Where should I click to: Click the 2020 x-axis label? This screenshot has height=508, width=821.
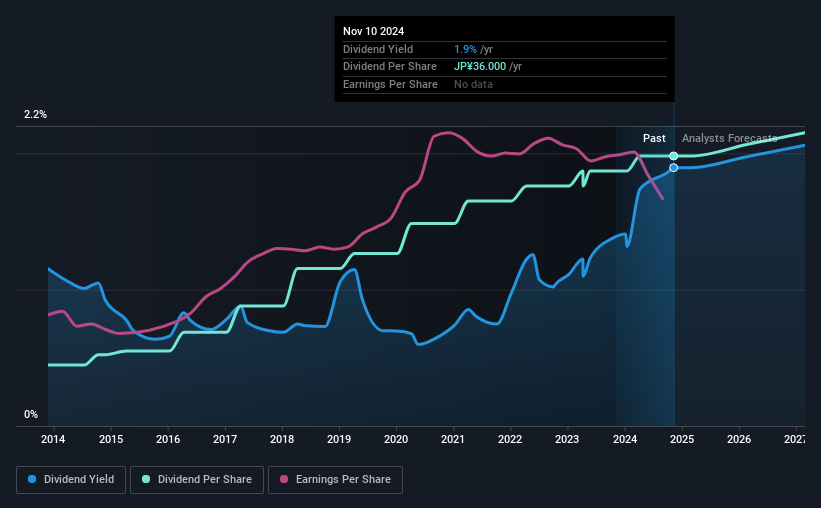click(x=396, y=439)
